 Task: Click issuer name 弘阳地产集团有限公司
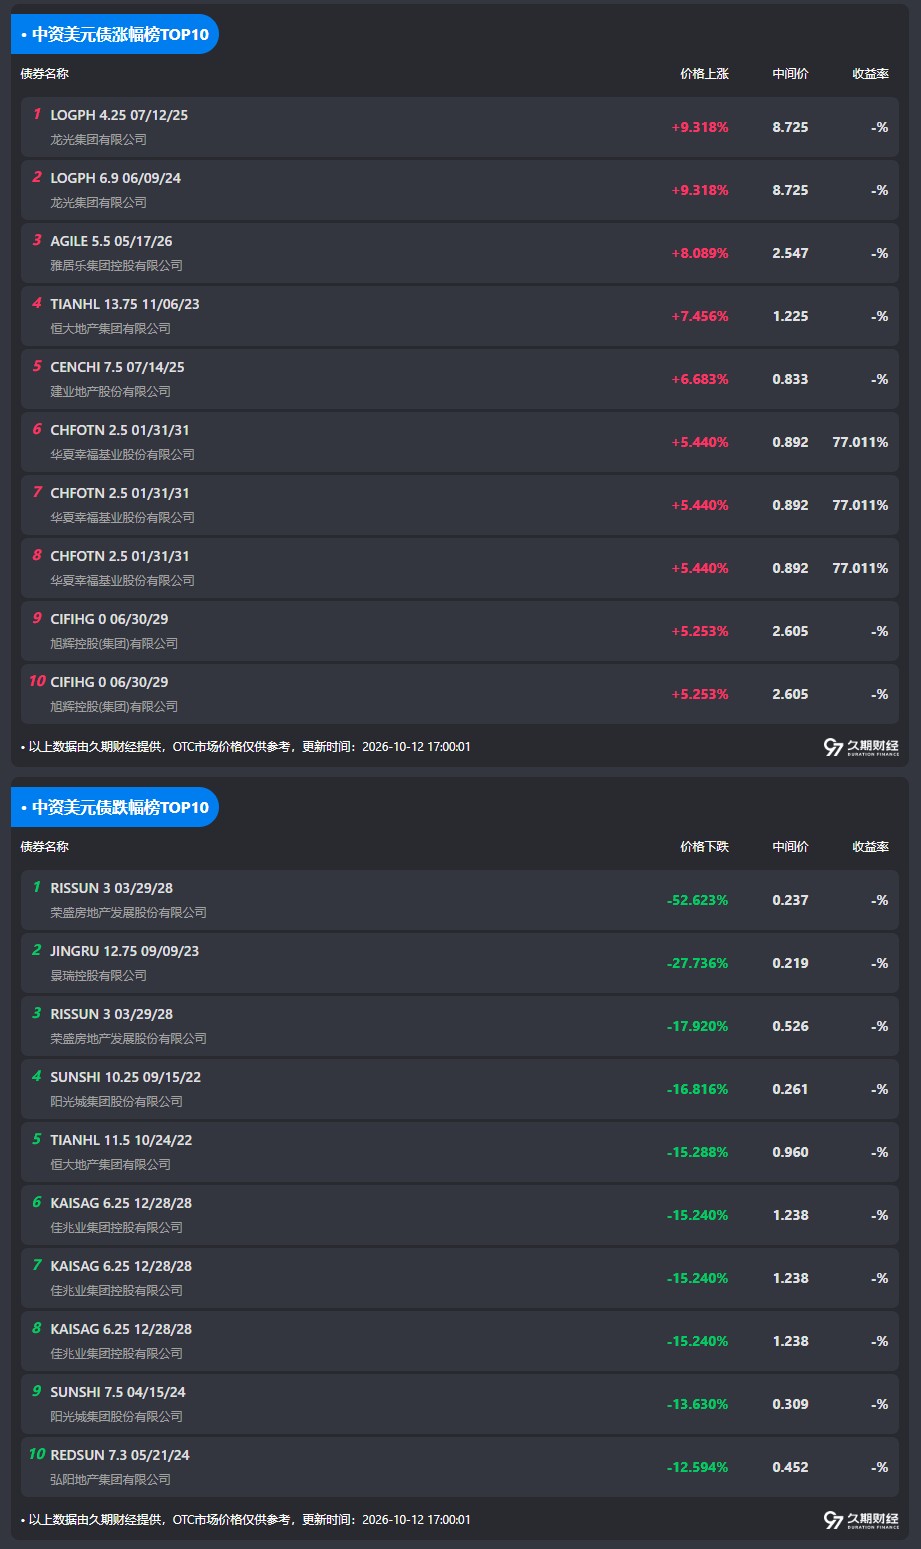pos(111,1480)
